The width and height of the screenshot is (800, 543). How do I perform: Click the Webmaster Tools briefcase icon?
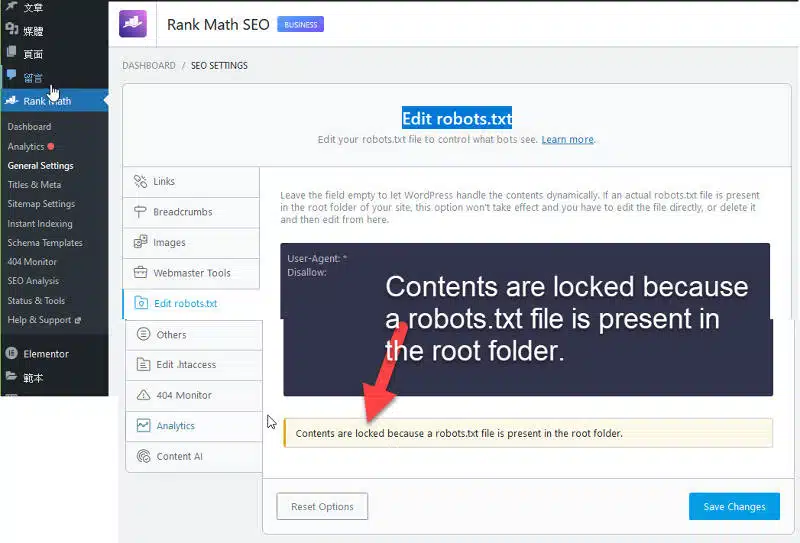pos(140,273)
